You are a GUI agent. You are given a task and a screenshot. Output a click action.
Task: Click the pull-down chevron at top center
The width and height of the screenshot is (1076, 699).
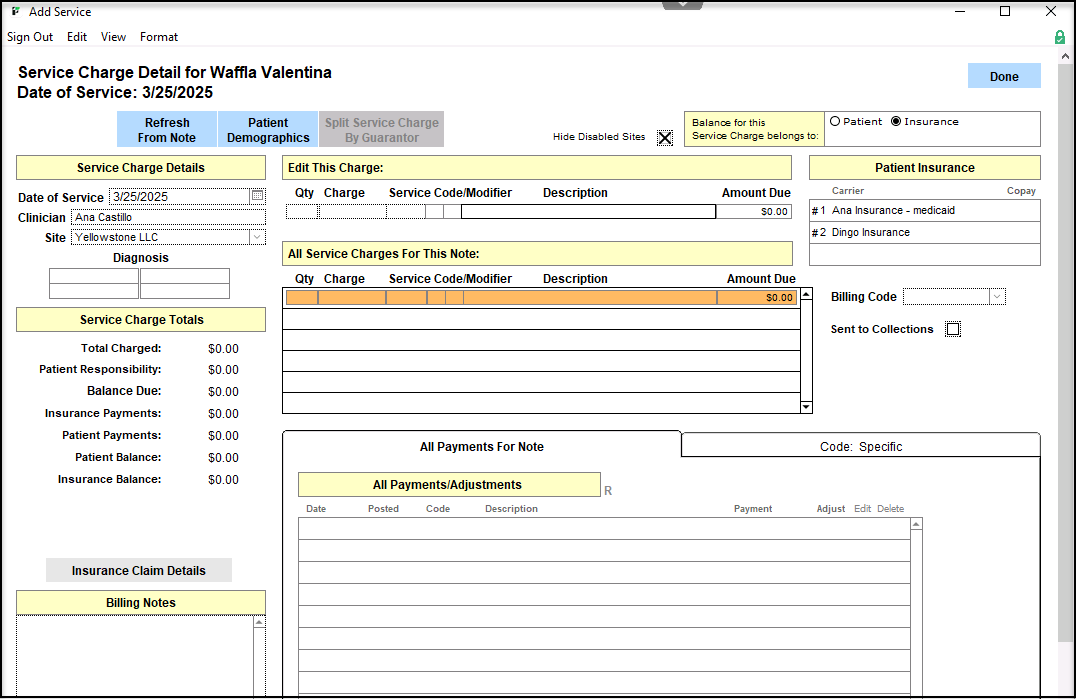683,5
